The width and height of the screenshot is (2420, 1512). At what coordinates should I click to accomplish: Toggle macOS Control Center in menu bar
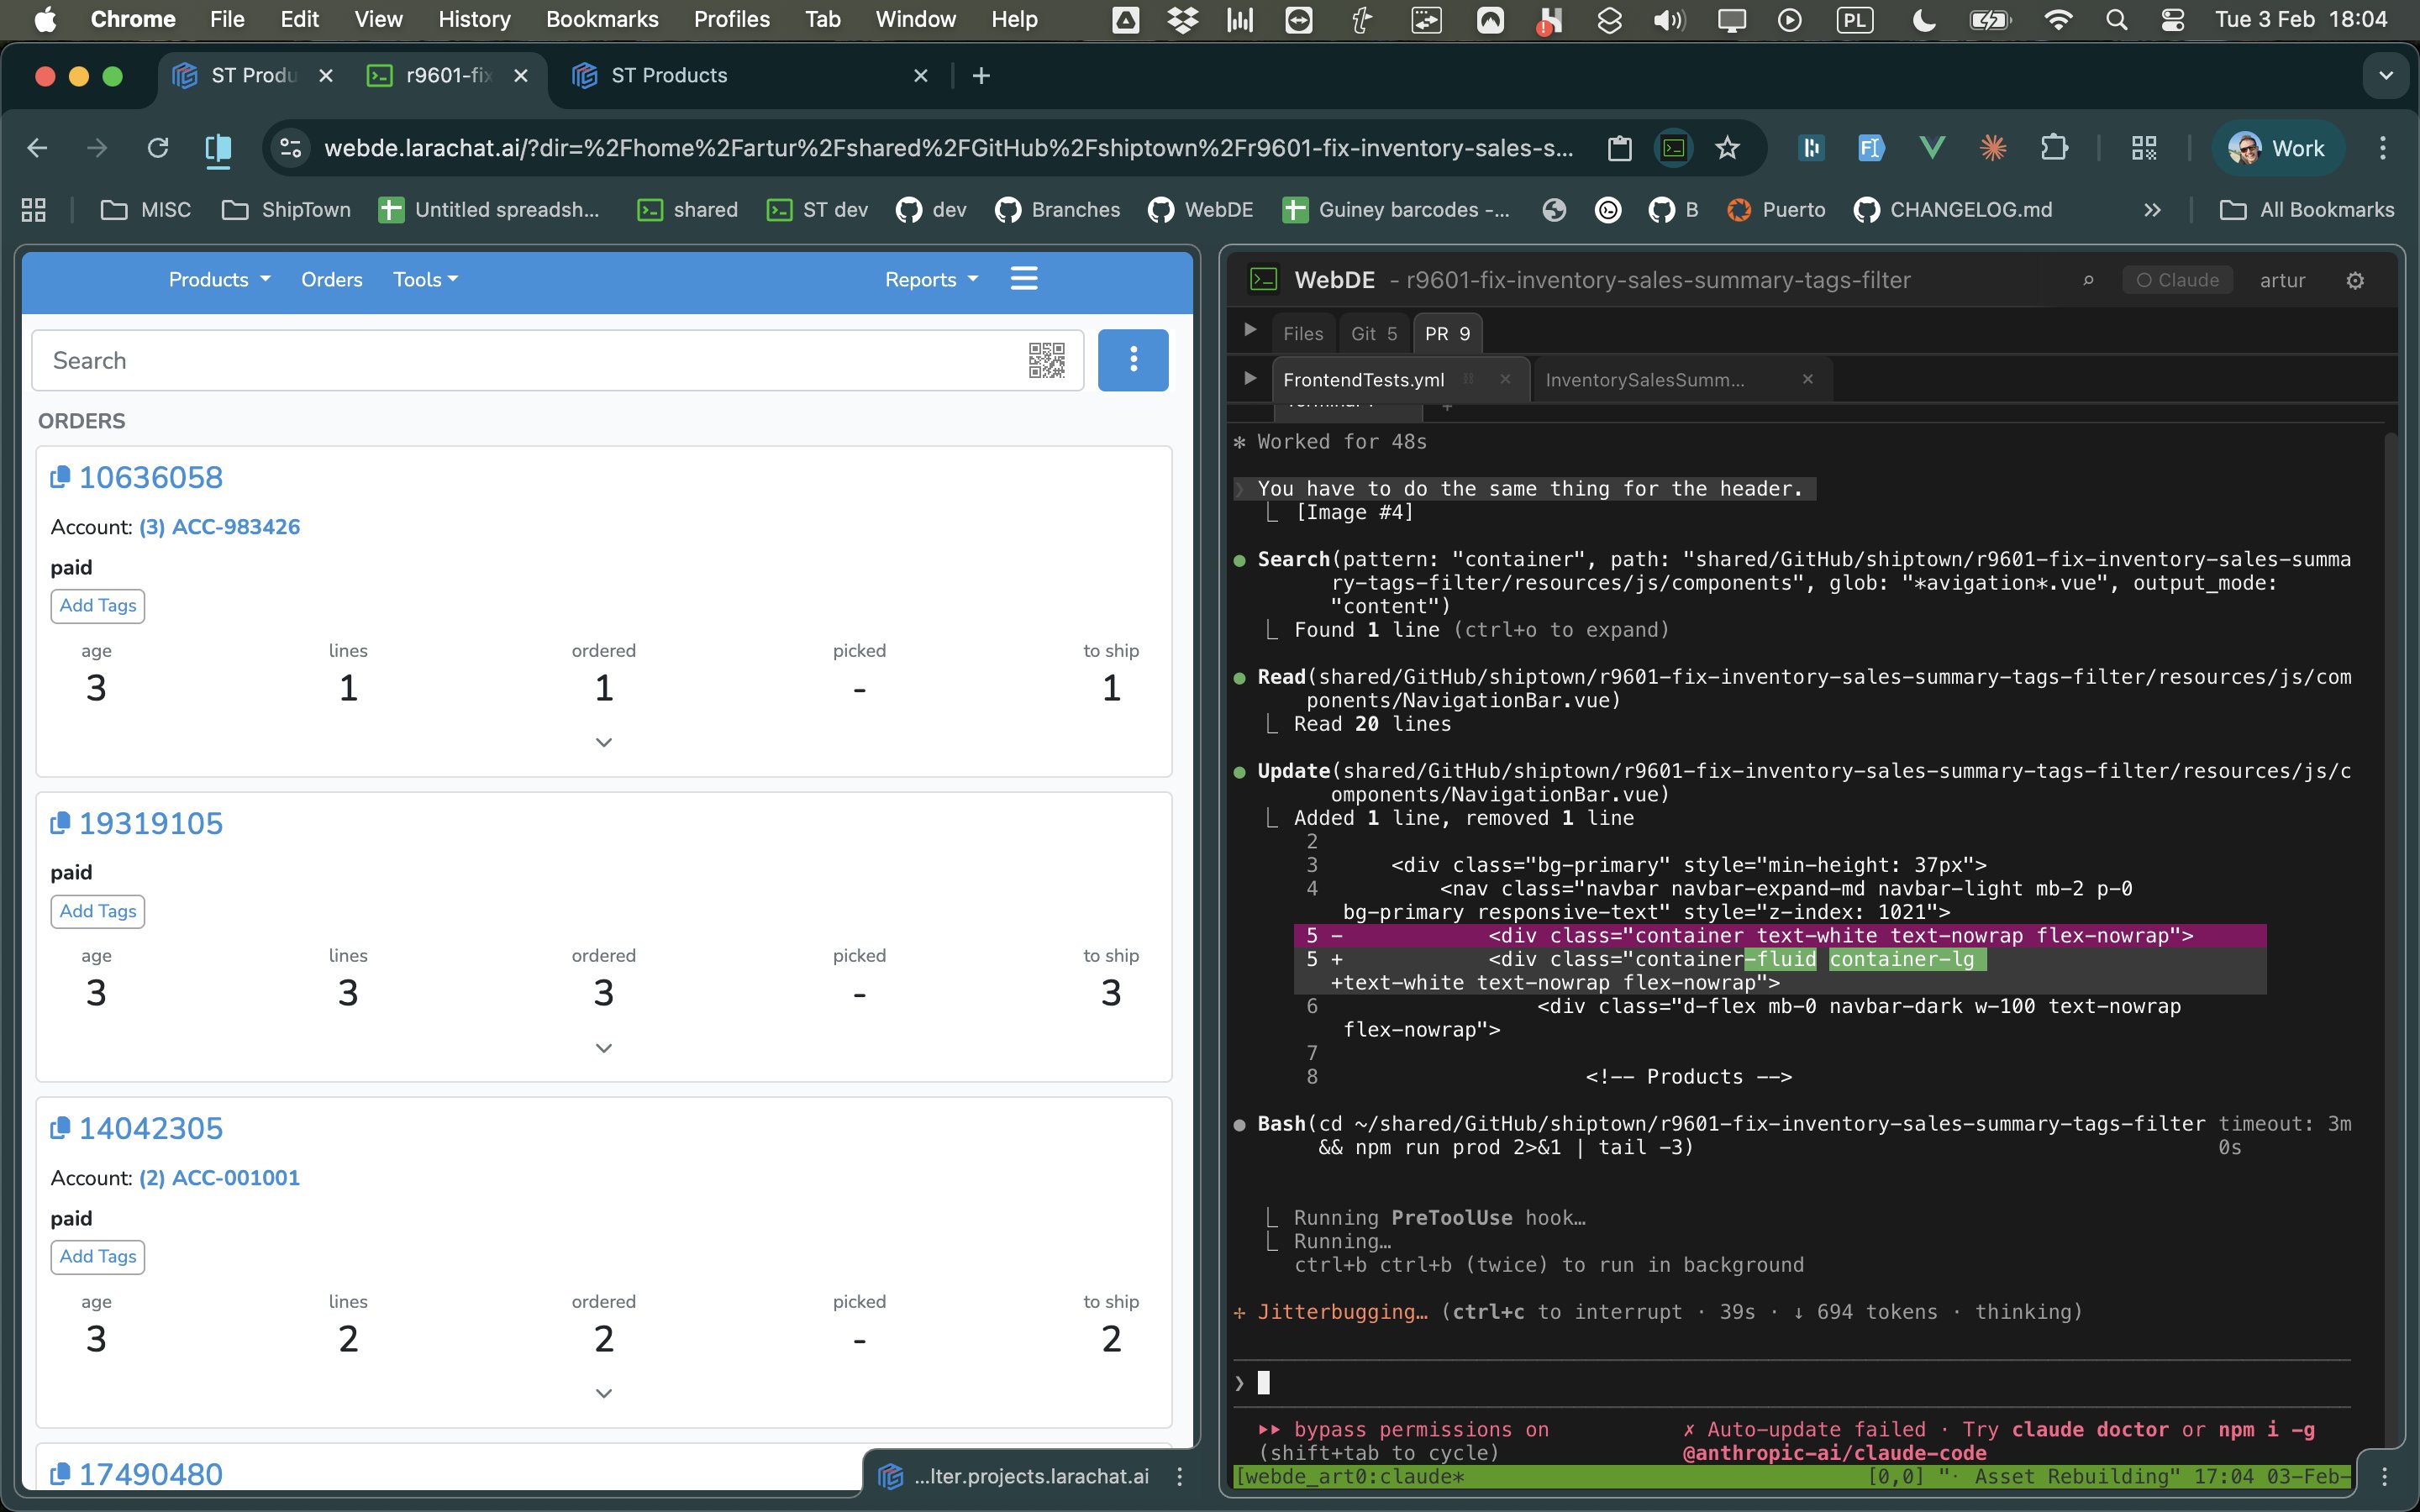click(2172, 19)
